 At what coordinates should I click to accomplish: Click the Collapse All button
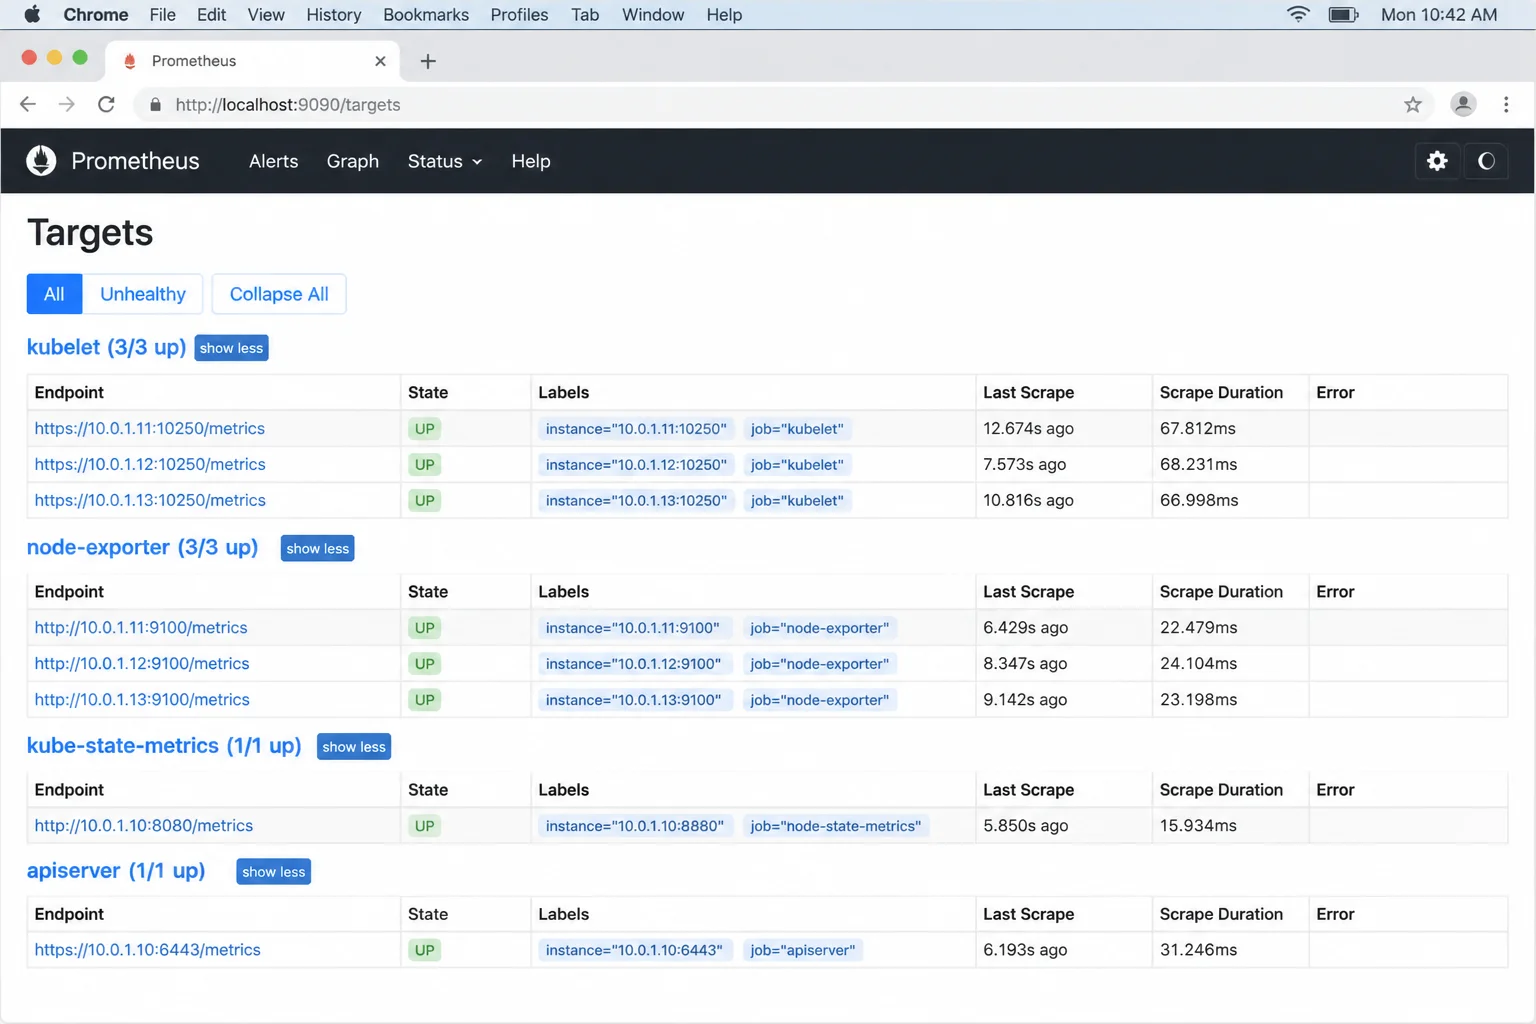pyautogui.click(x=279, y=294)
